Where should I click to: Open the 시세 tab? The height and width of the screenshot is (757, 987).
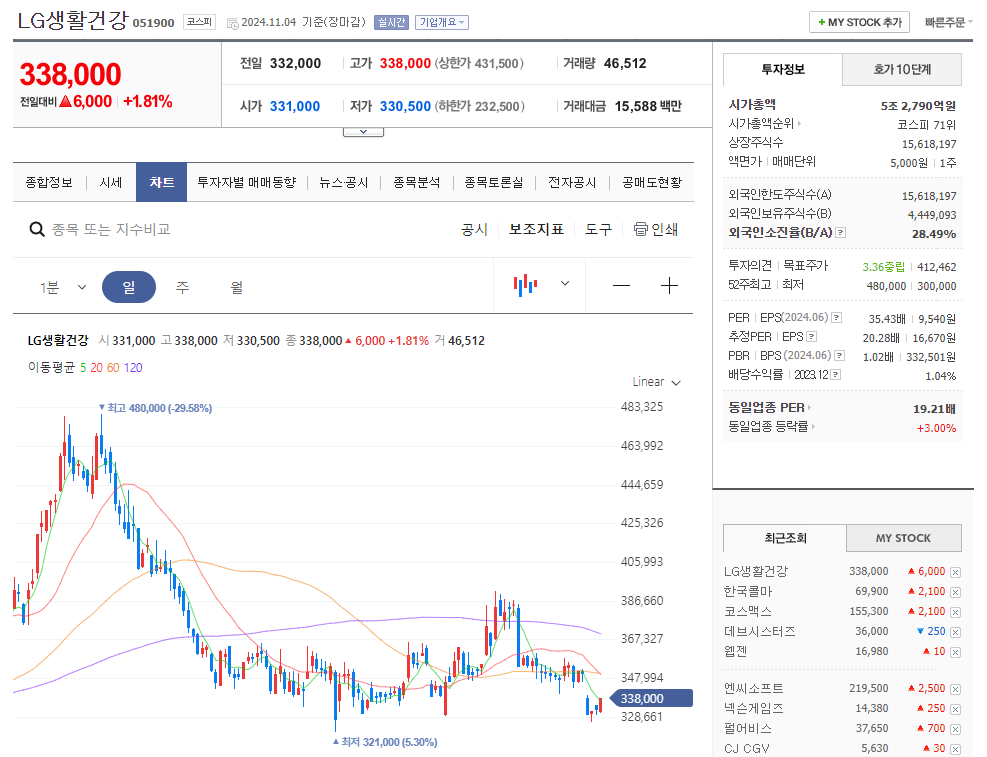(111, 182)
